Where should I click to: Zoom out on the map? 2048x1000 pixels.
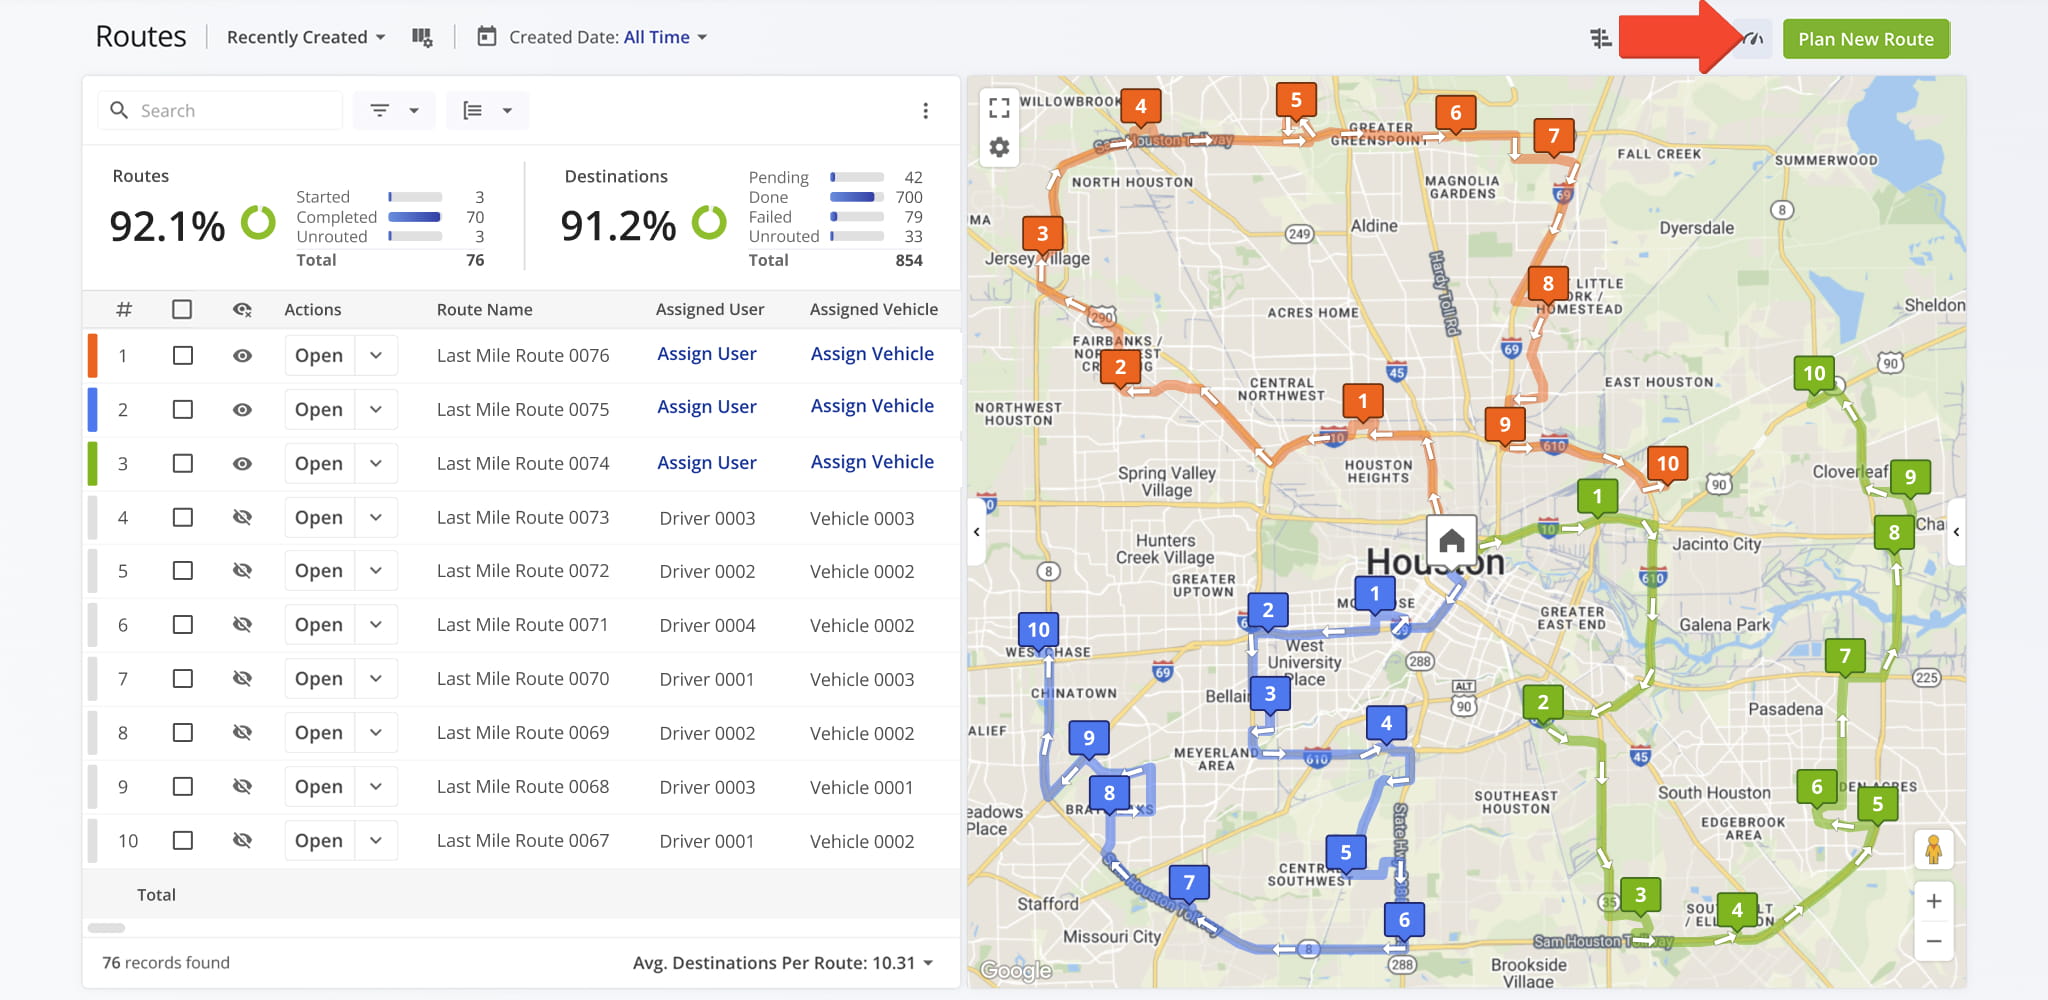[x=1933, y=941]
